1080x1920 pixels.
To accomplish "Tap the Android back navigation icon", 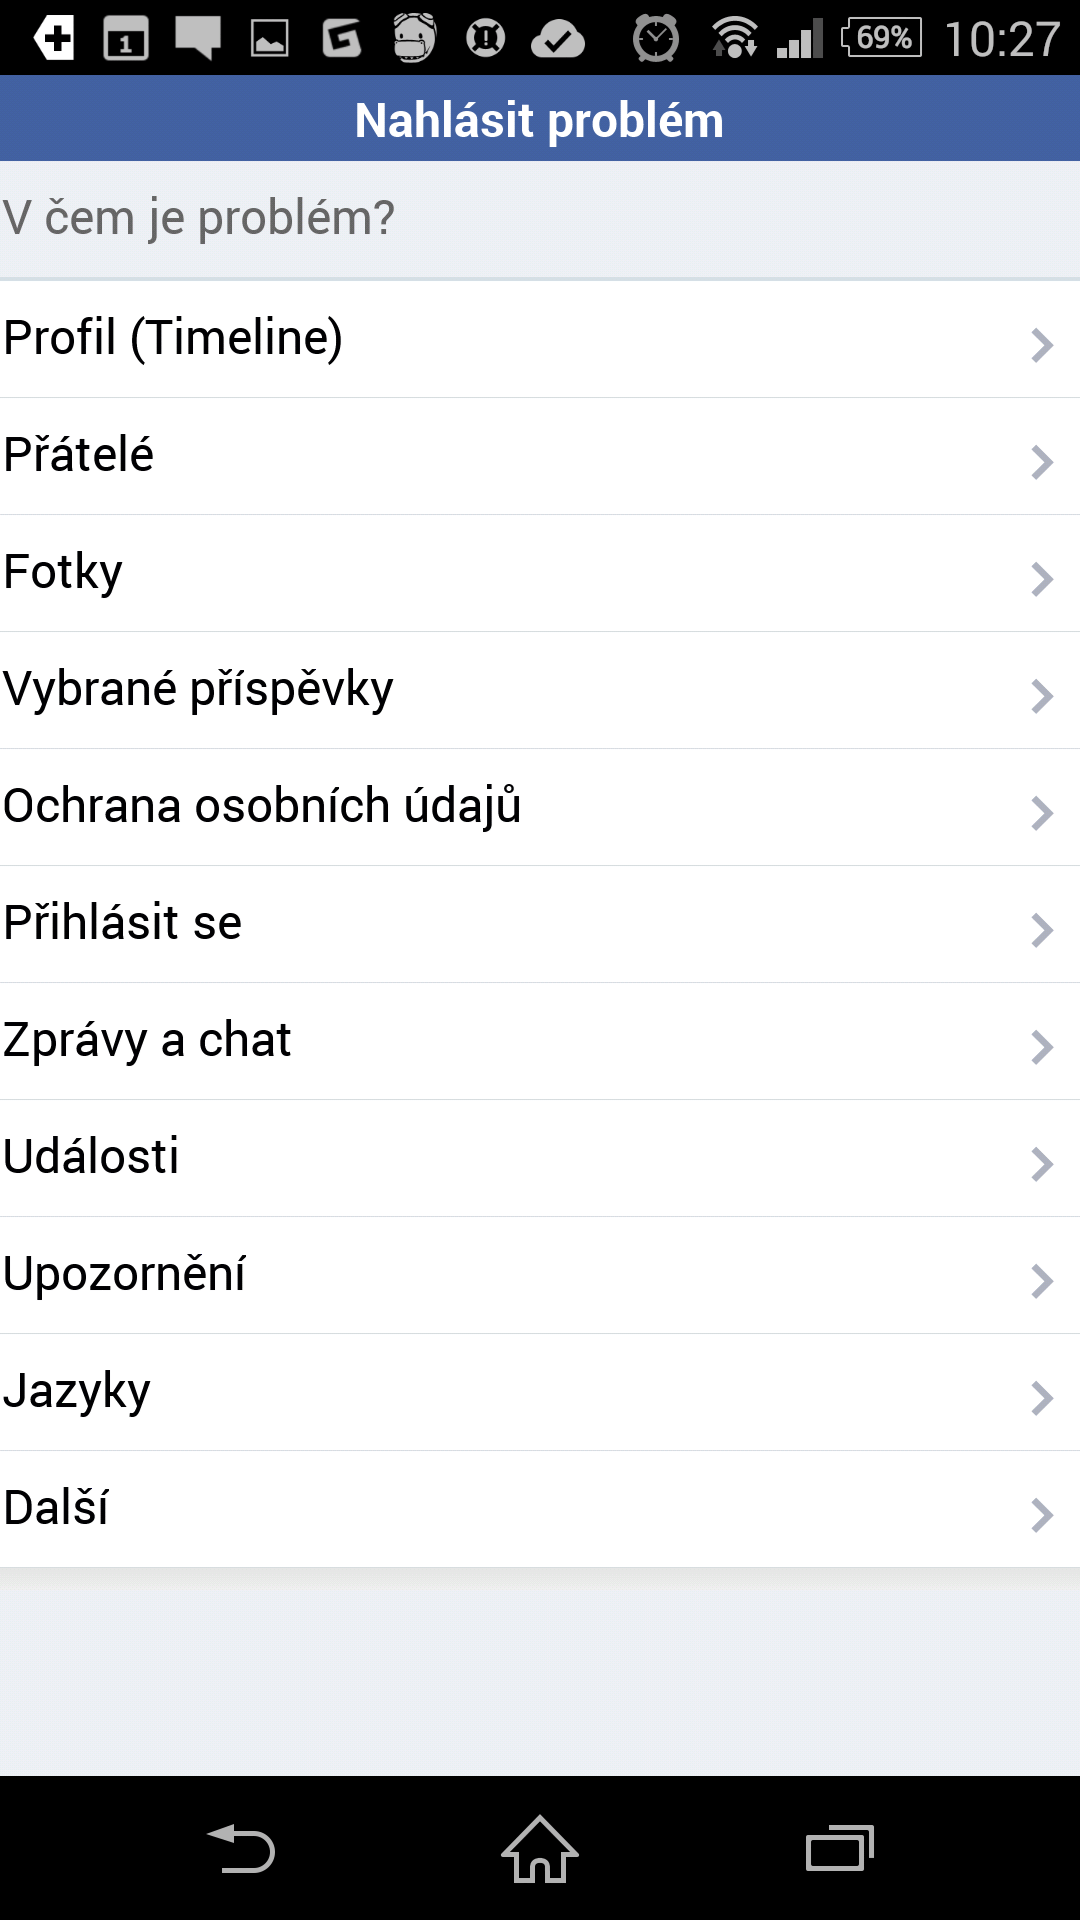I will (x=241, y=1848).
